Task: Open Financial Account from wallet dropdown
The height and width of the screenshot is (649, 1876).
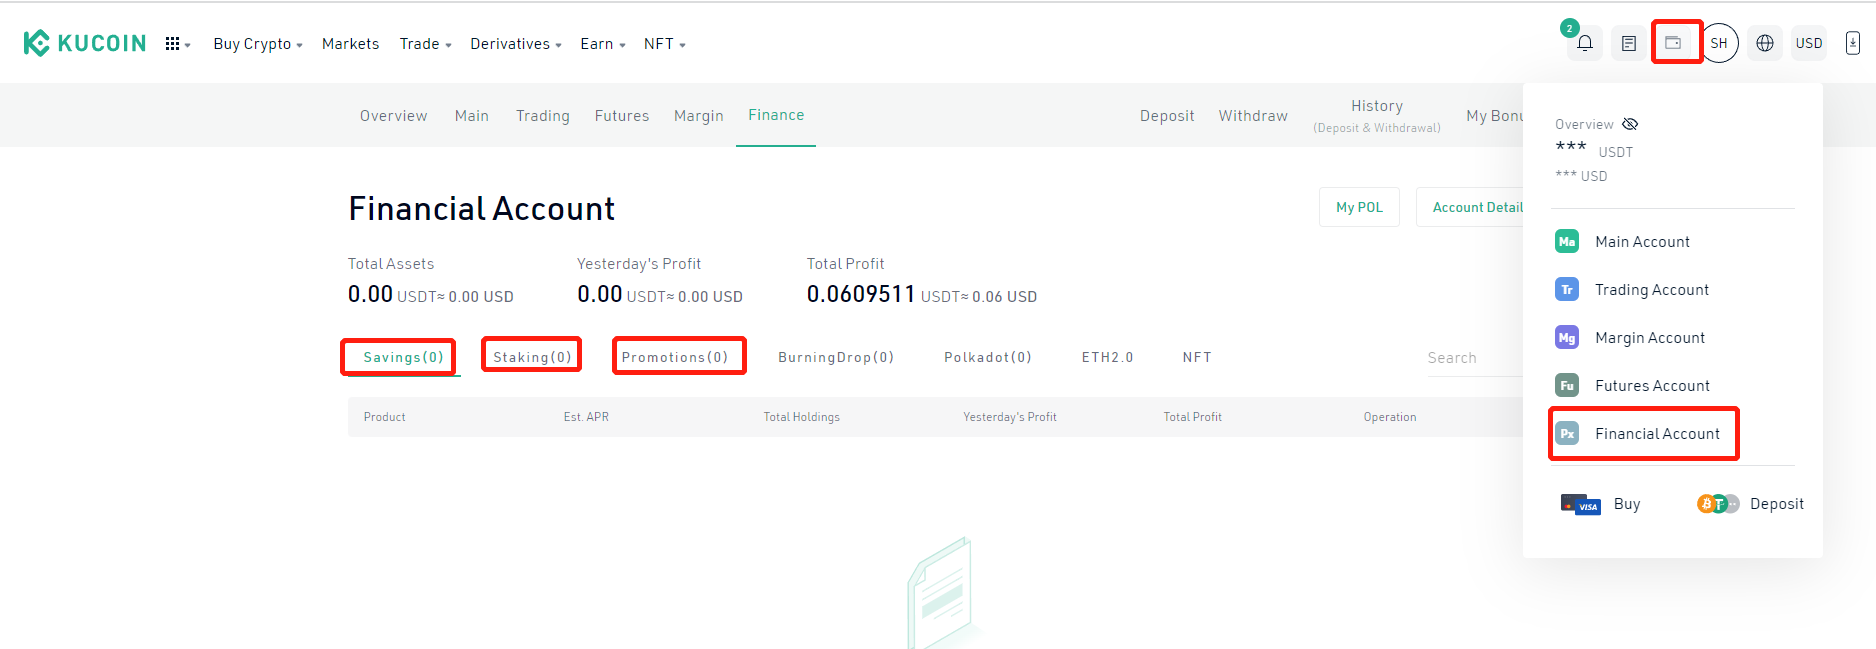Action: (1657, 433)
